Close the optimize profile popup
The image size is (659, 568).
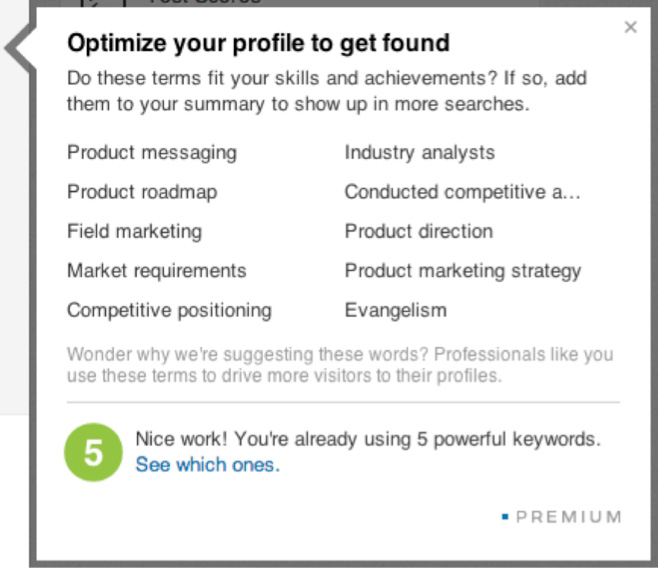pyautogui.click(x=630, y=28)
